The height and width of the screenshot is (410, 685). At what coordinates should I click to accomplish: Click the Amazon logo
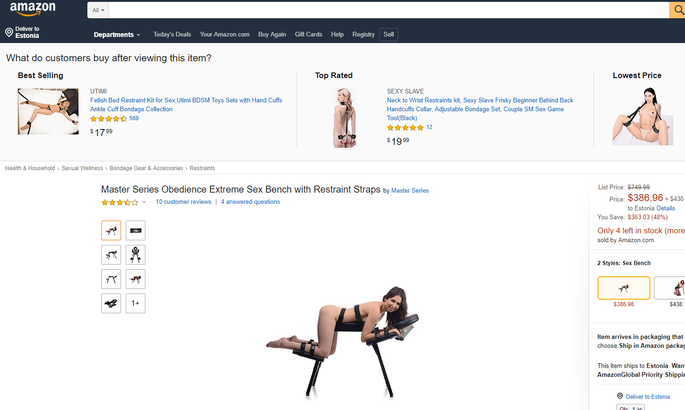point(33,9)
